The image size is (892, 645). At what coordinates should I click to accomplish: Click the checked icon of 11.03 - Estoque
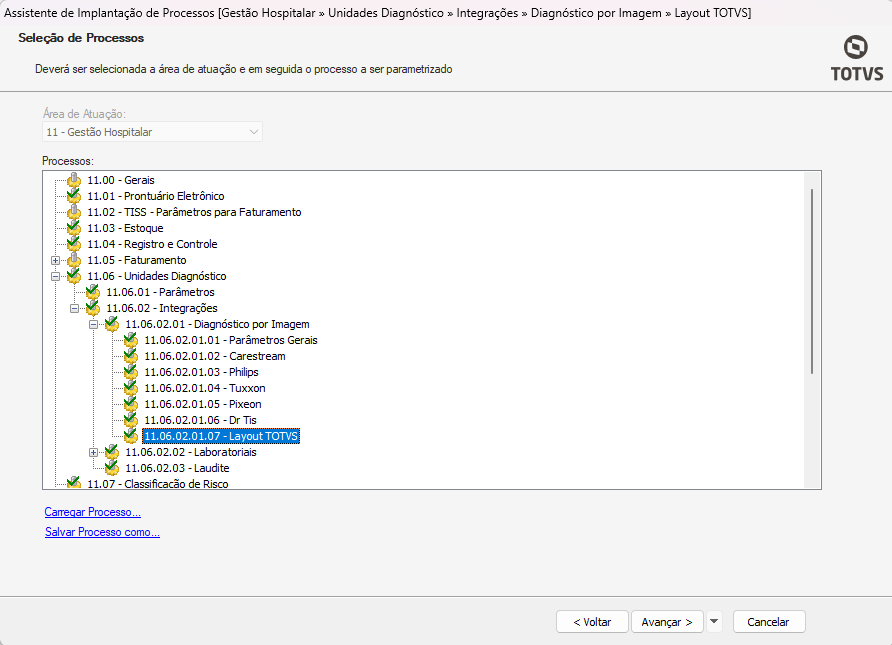74,228
